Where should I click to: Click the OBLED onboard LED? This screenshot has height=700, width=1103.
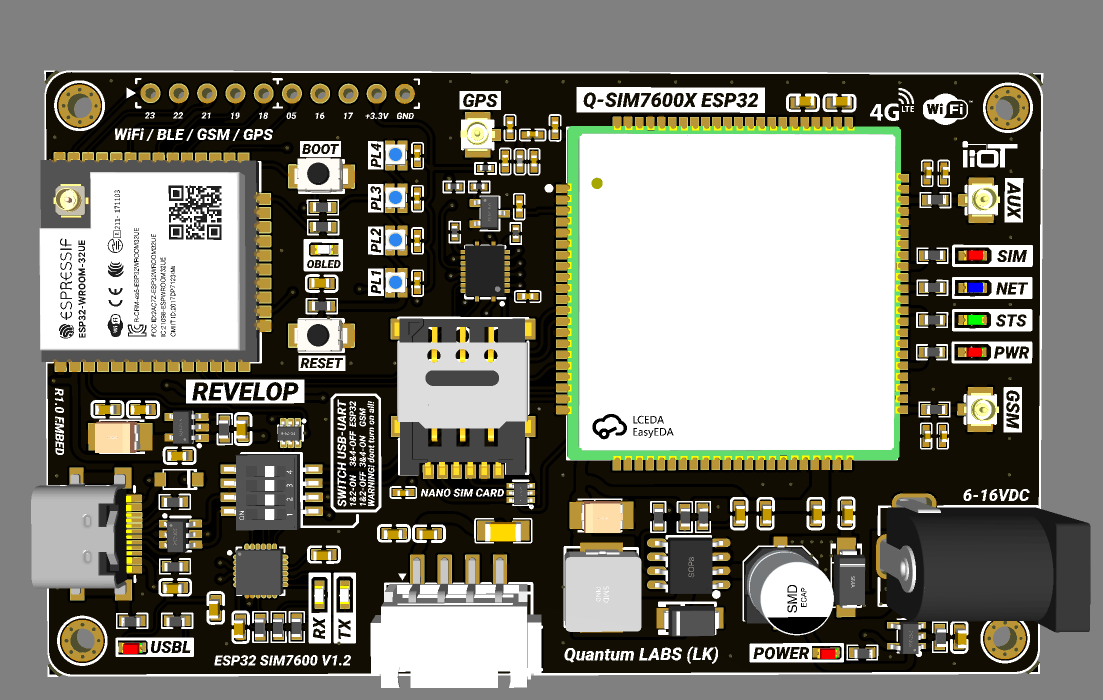323,249
